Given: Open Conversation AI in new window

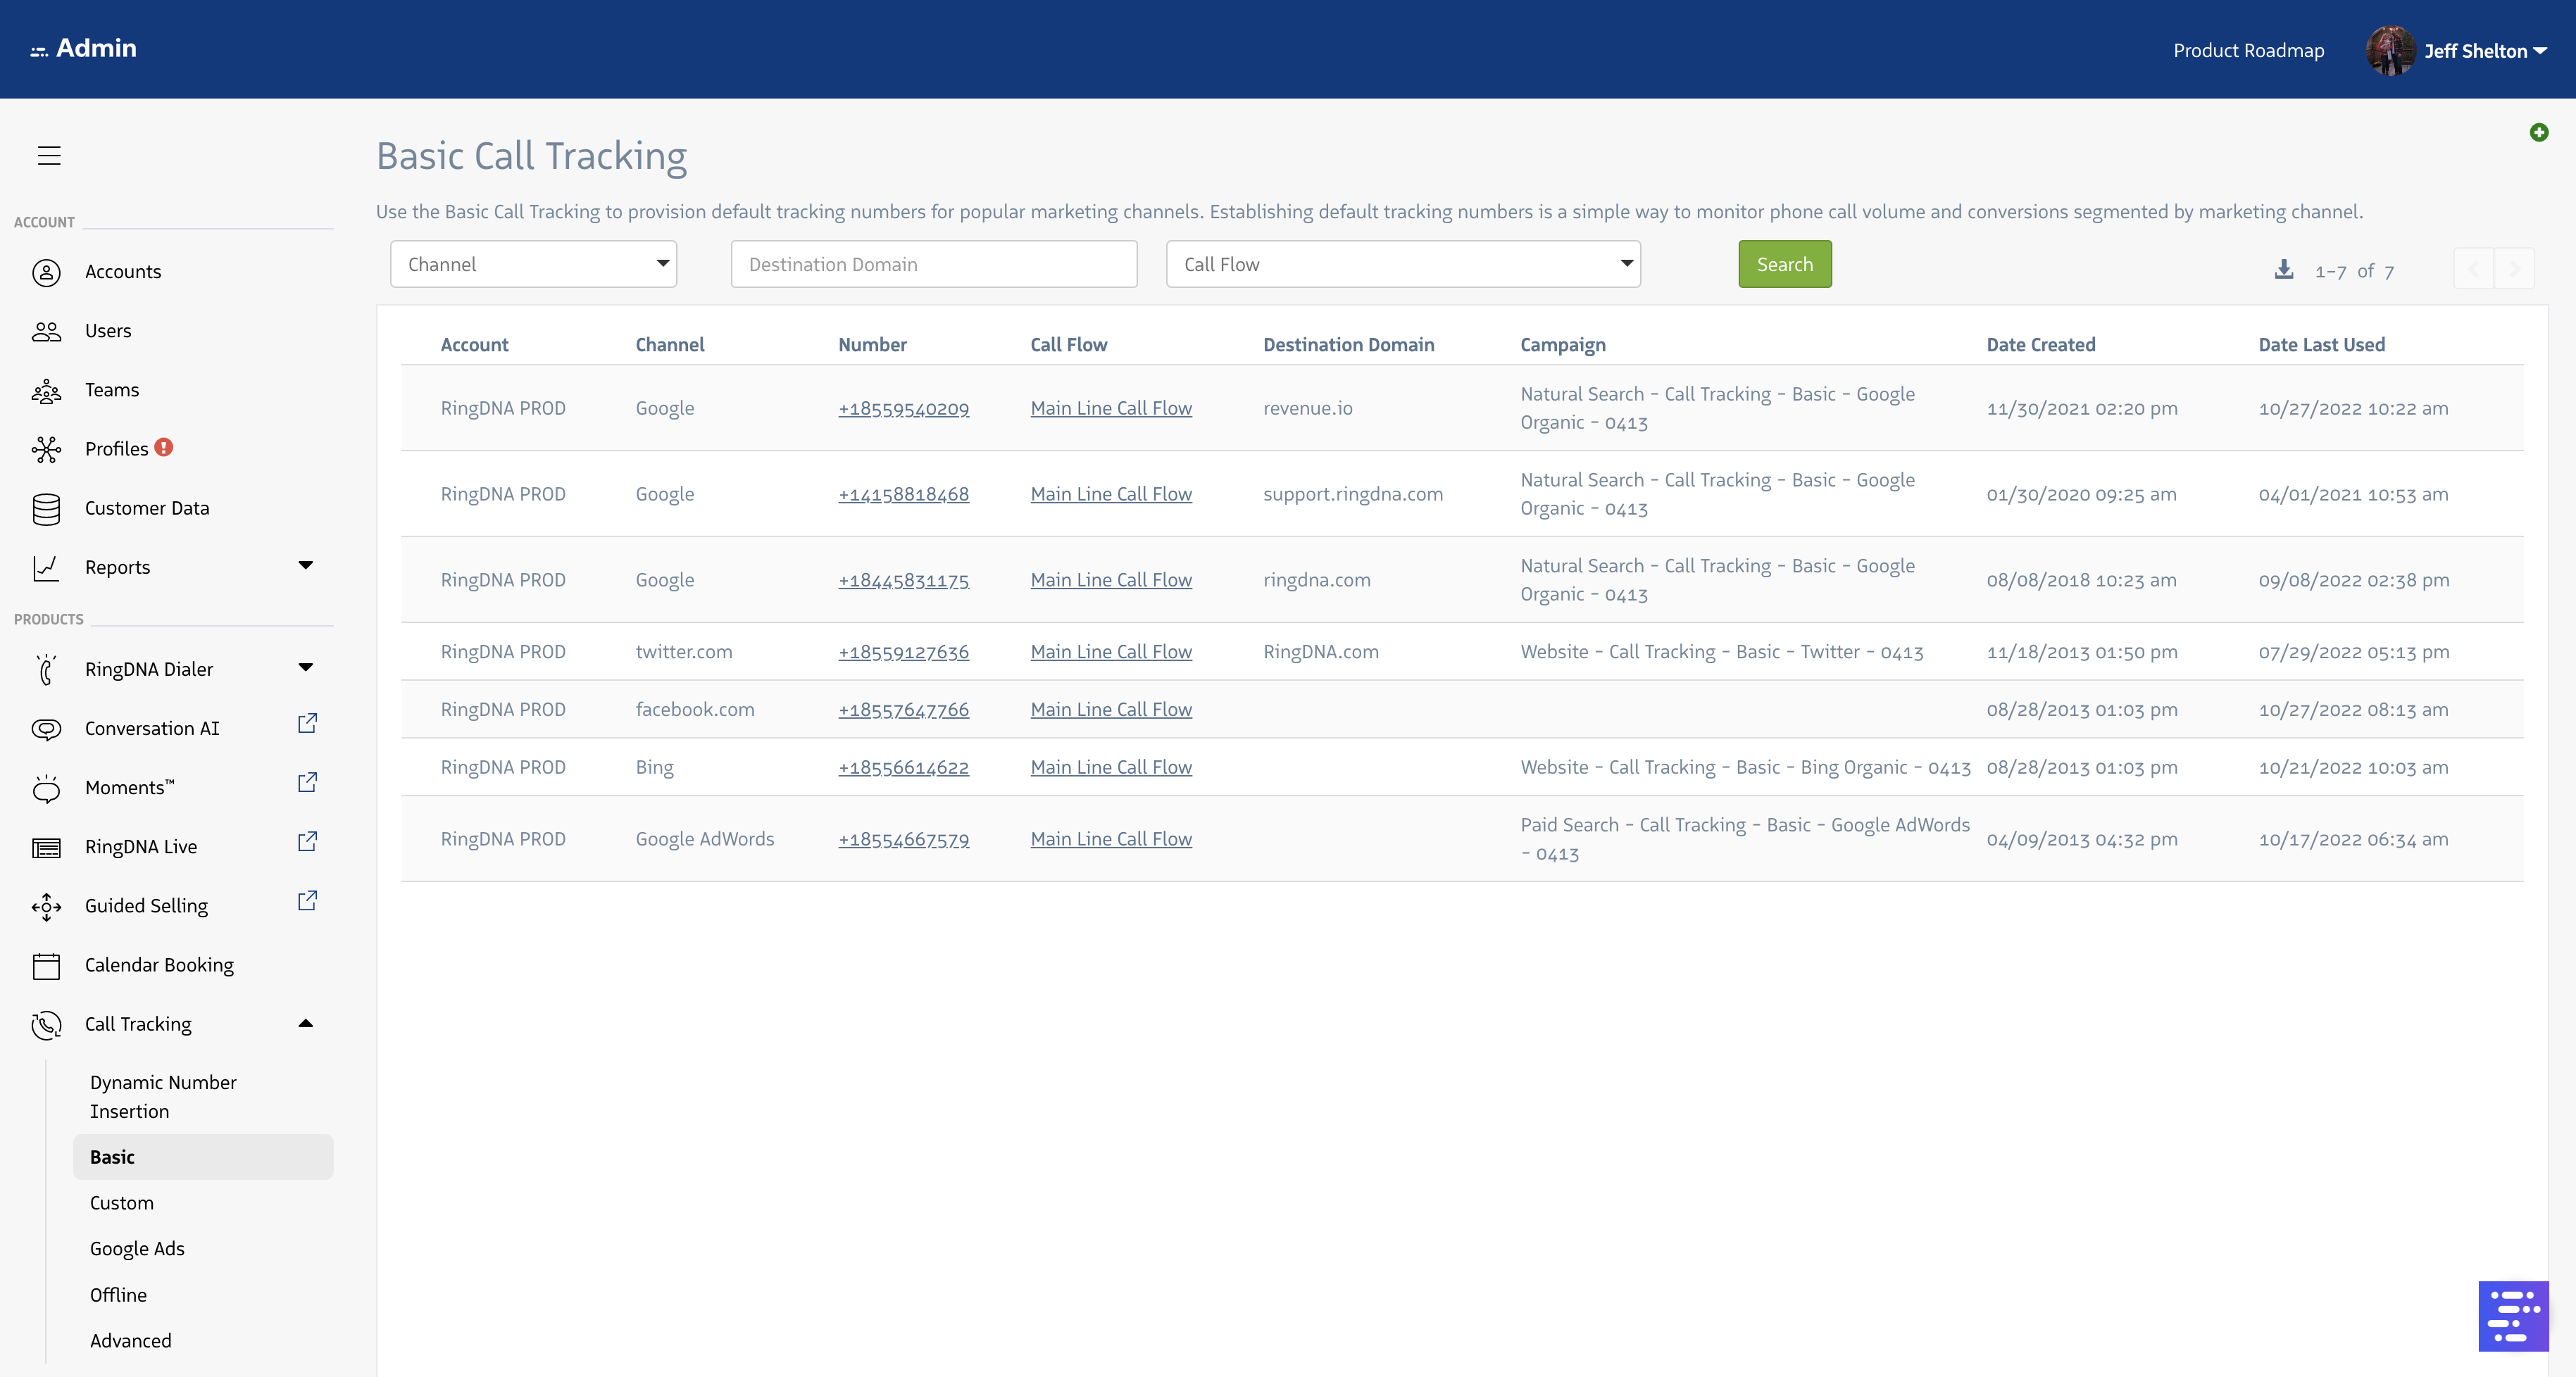Looking at the screenshot, I should point(307,723).
